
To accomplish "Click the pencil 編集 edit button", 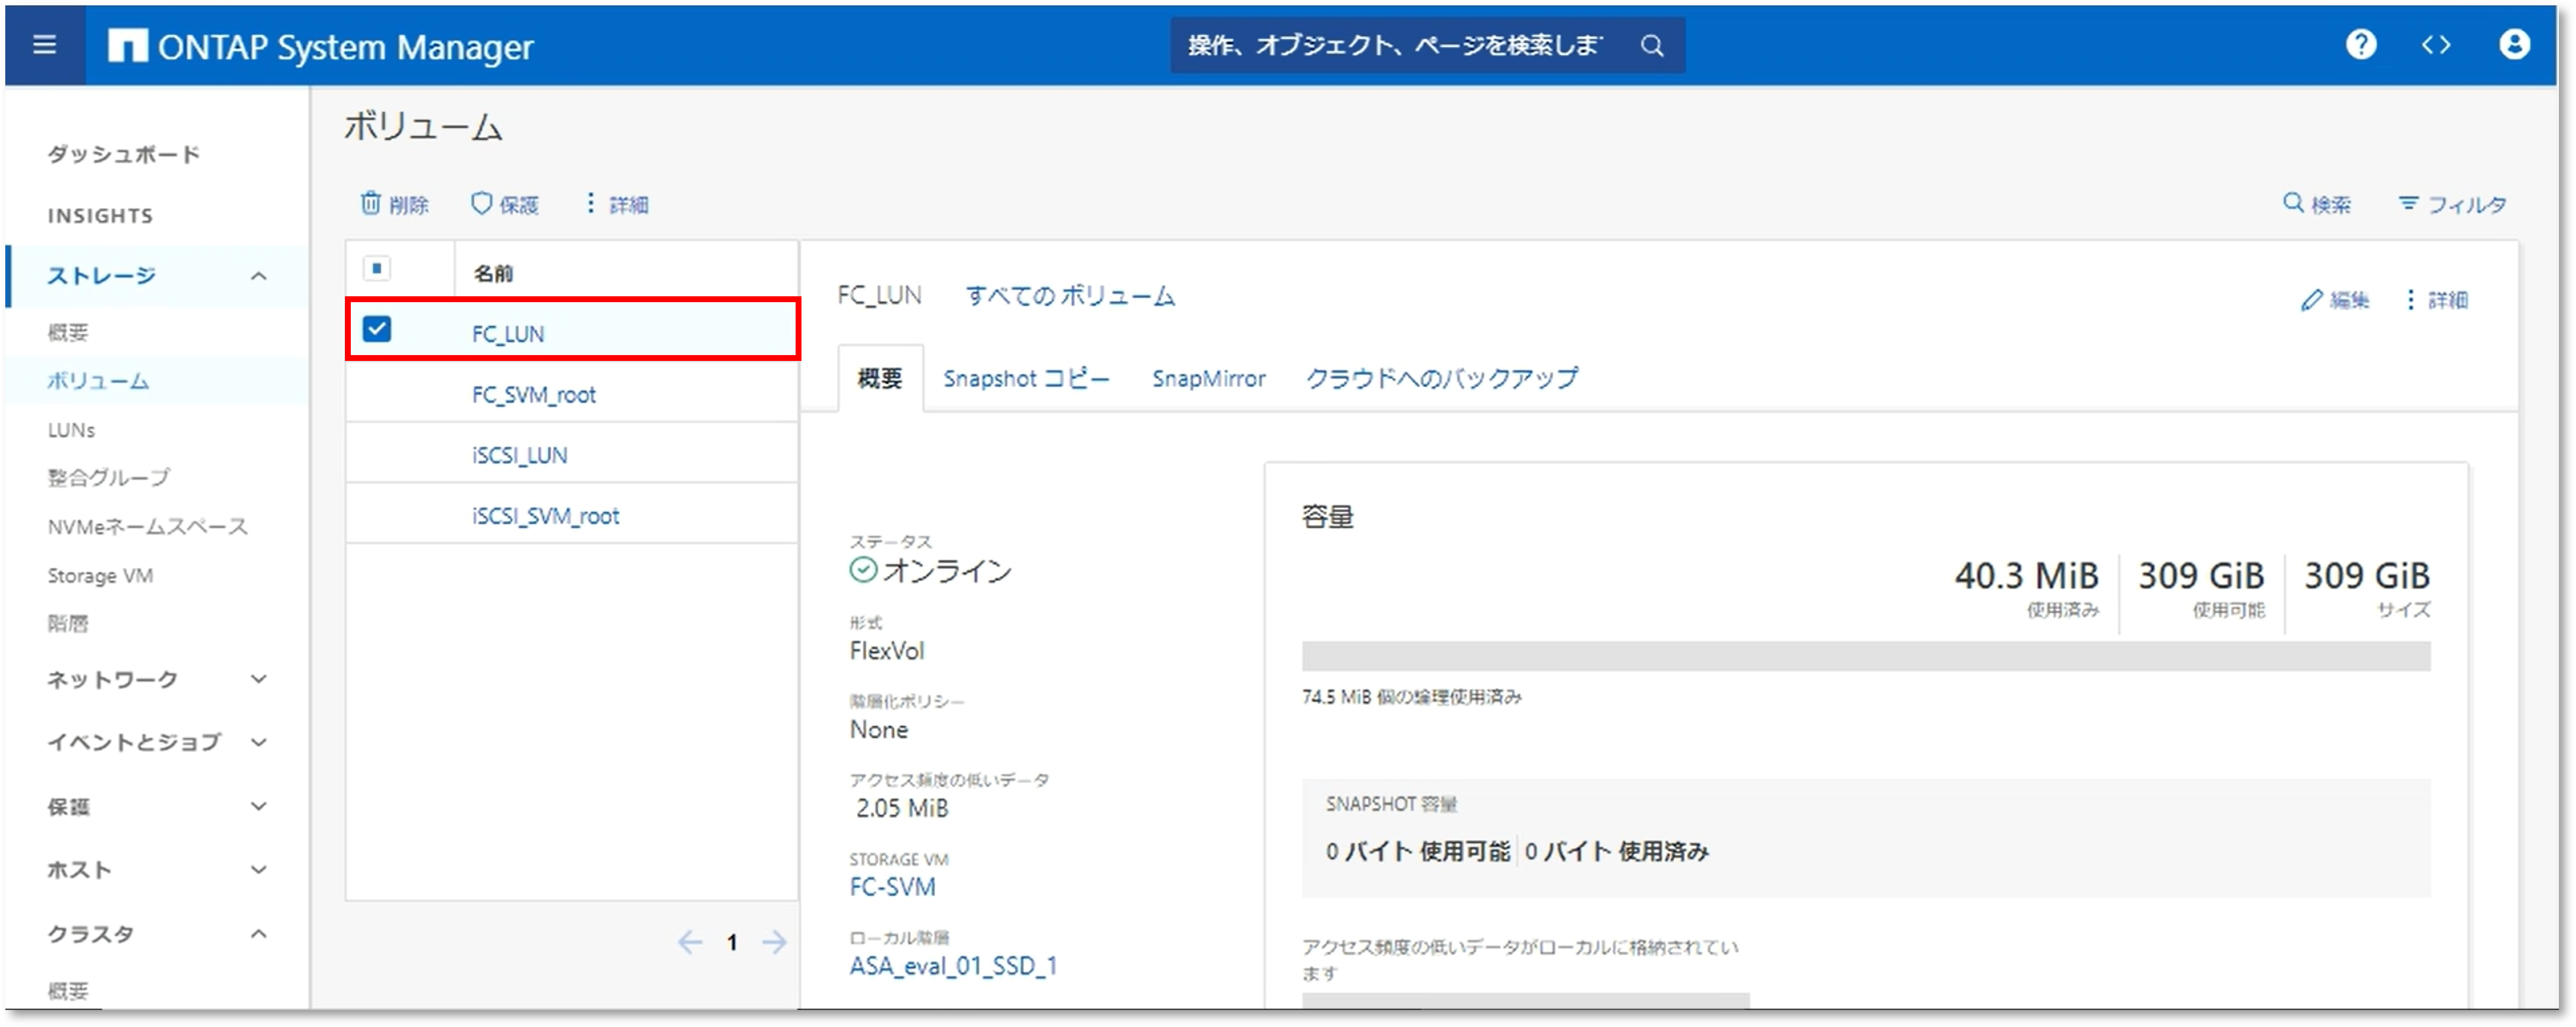I will (2334, 300).
